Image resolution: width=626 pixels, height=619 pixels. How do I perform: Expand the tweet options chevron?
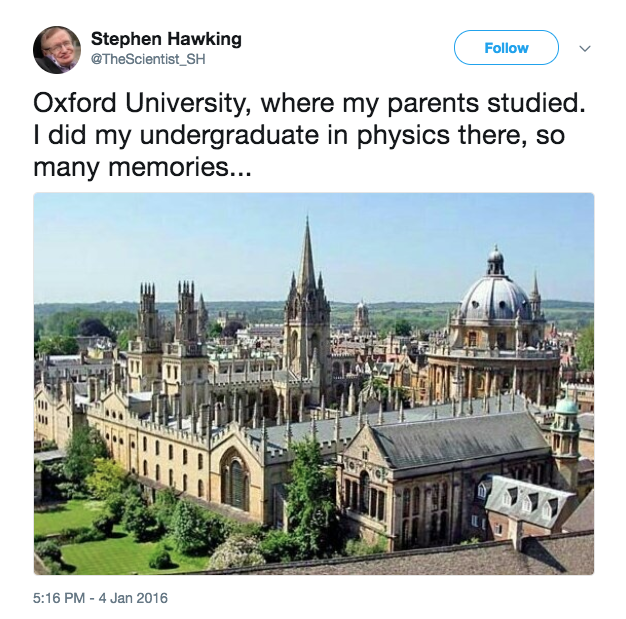(x=585, y=48)
